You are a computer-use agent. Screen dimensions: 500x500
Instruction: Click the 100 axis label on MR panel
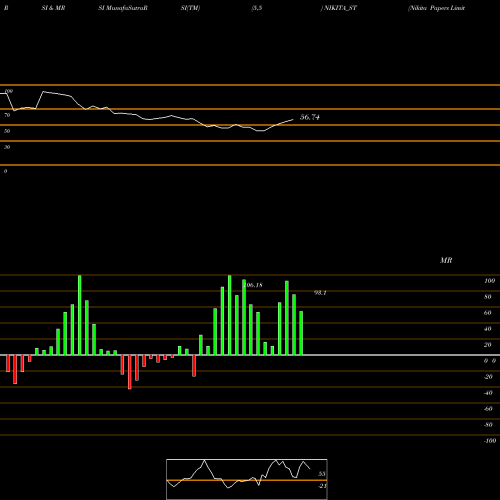coord(489,281)
